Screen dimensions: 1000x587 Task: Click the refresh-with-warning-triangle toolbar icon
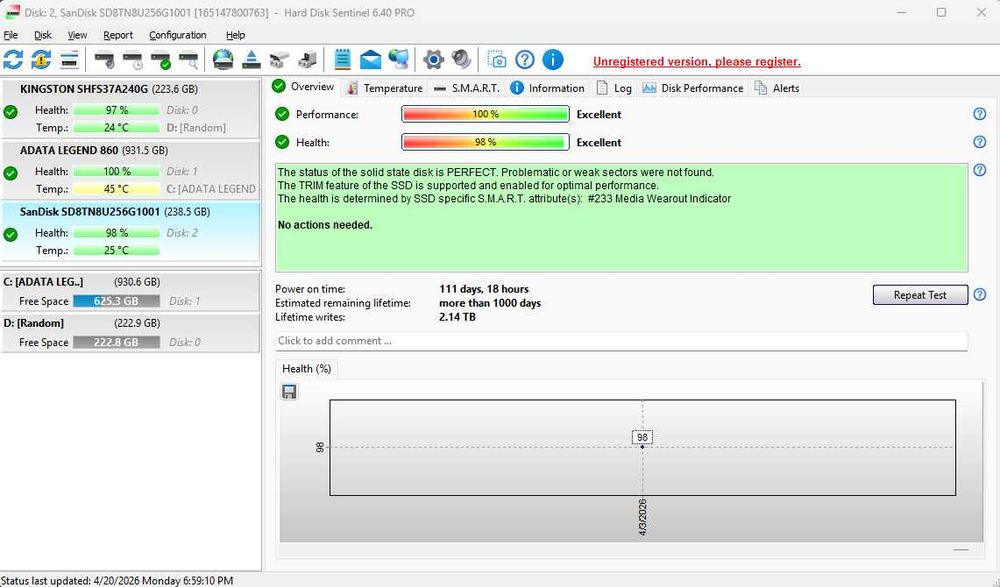point(41,60)
